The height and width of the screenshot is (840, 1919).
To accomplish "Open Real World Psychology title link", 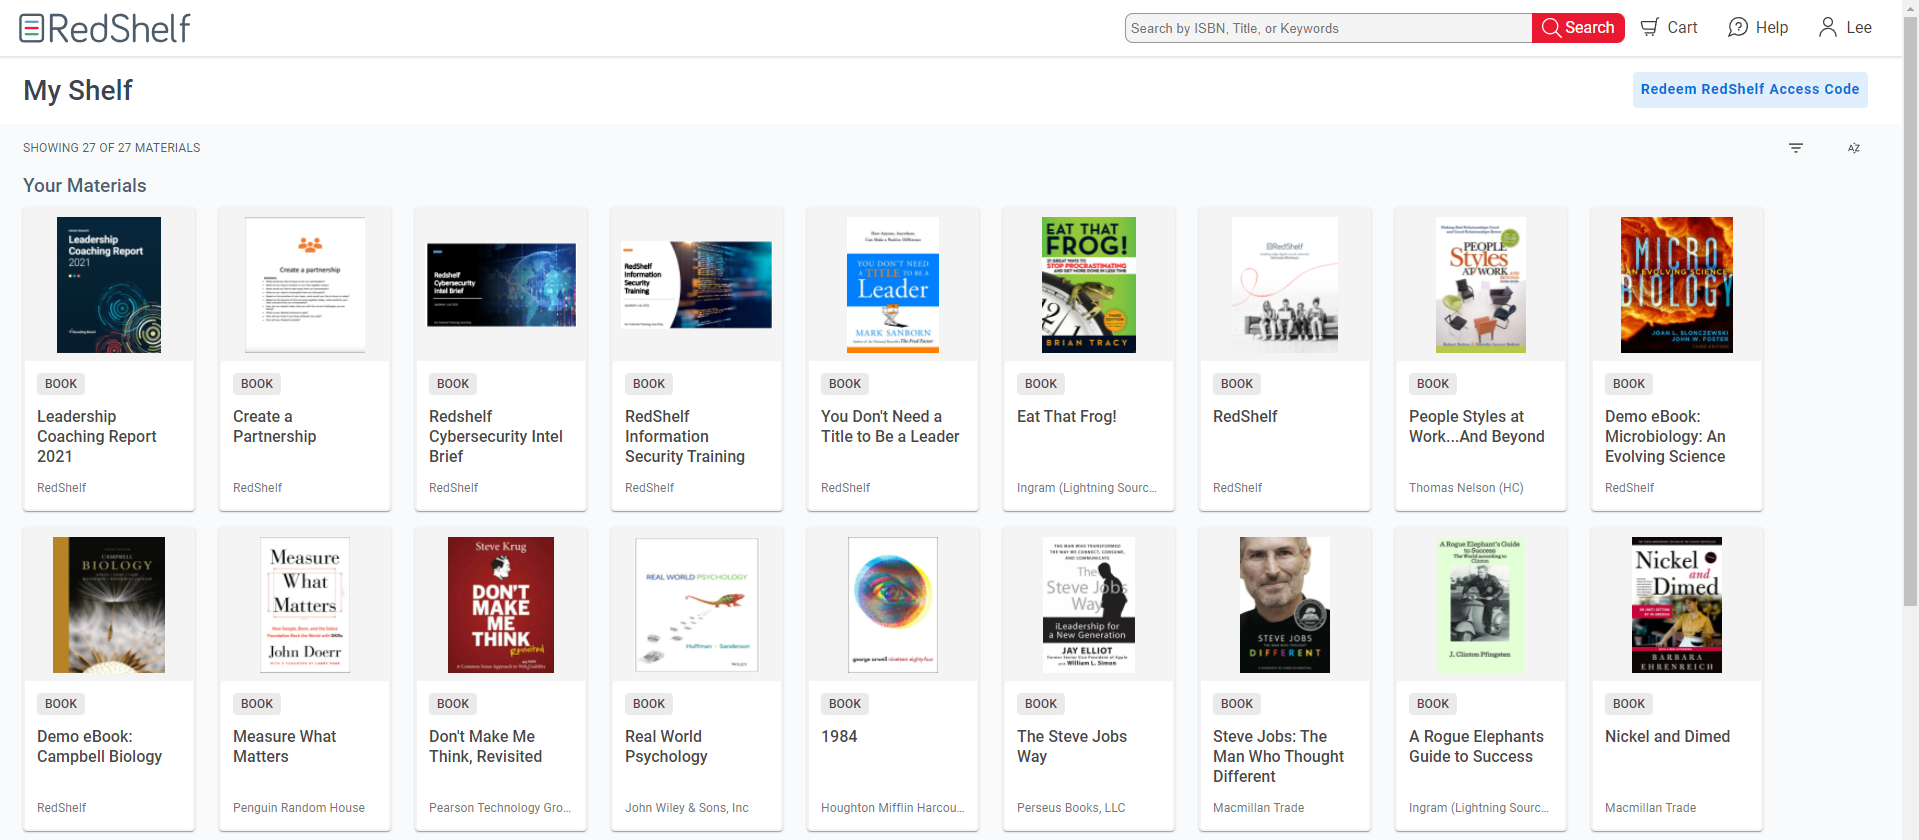I will (x=666, y=746).
